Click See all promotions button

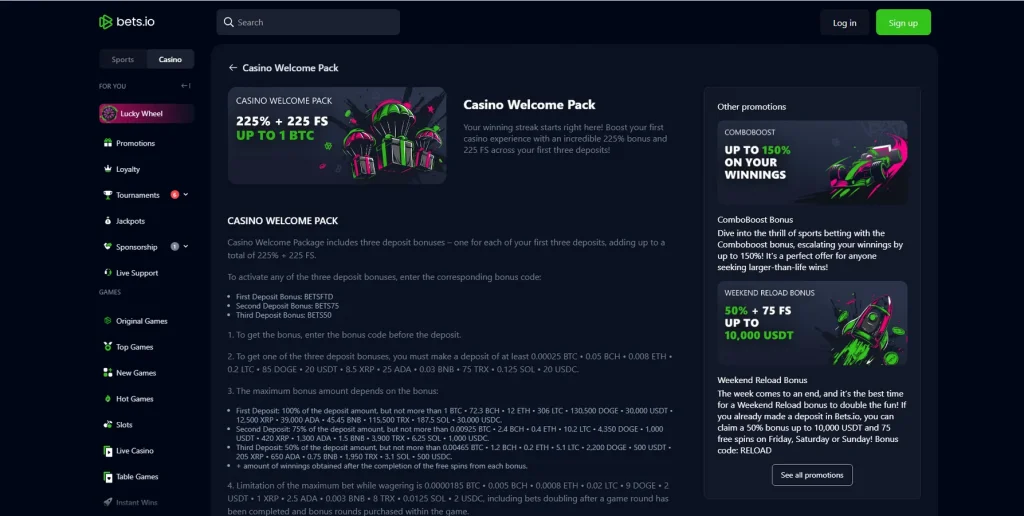(812, 475)
